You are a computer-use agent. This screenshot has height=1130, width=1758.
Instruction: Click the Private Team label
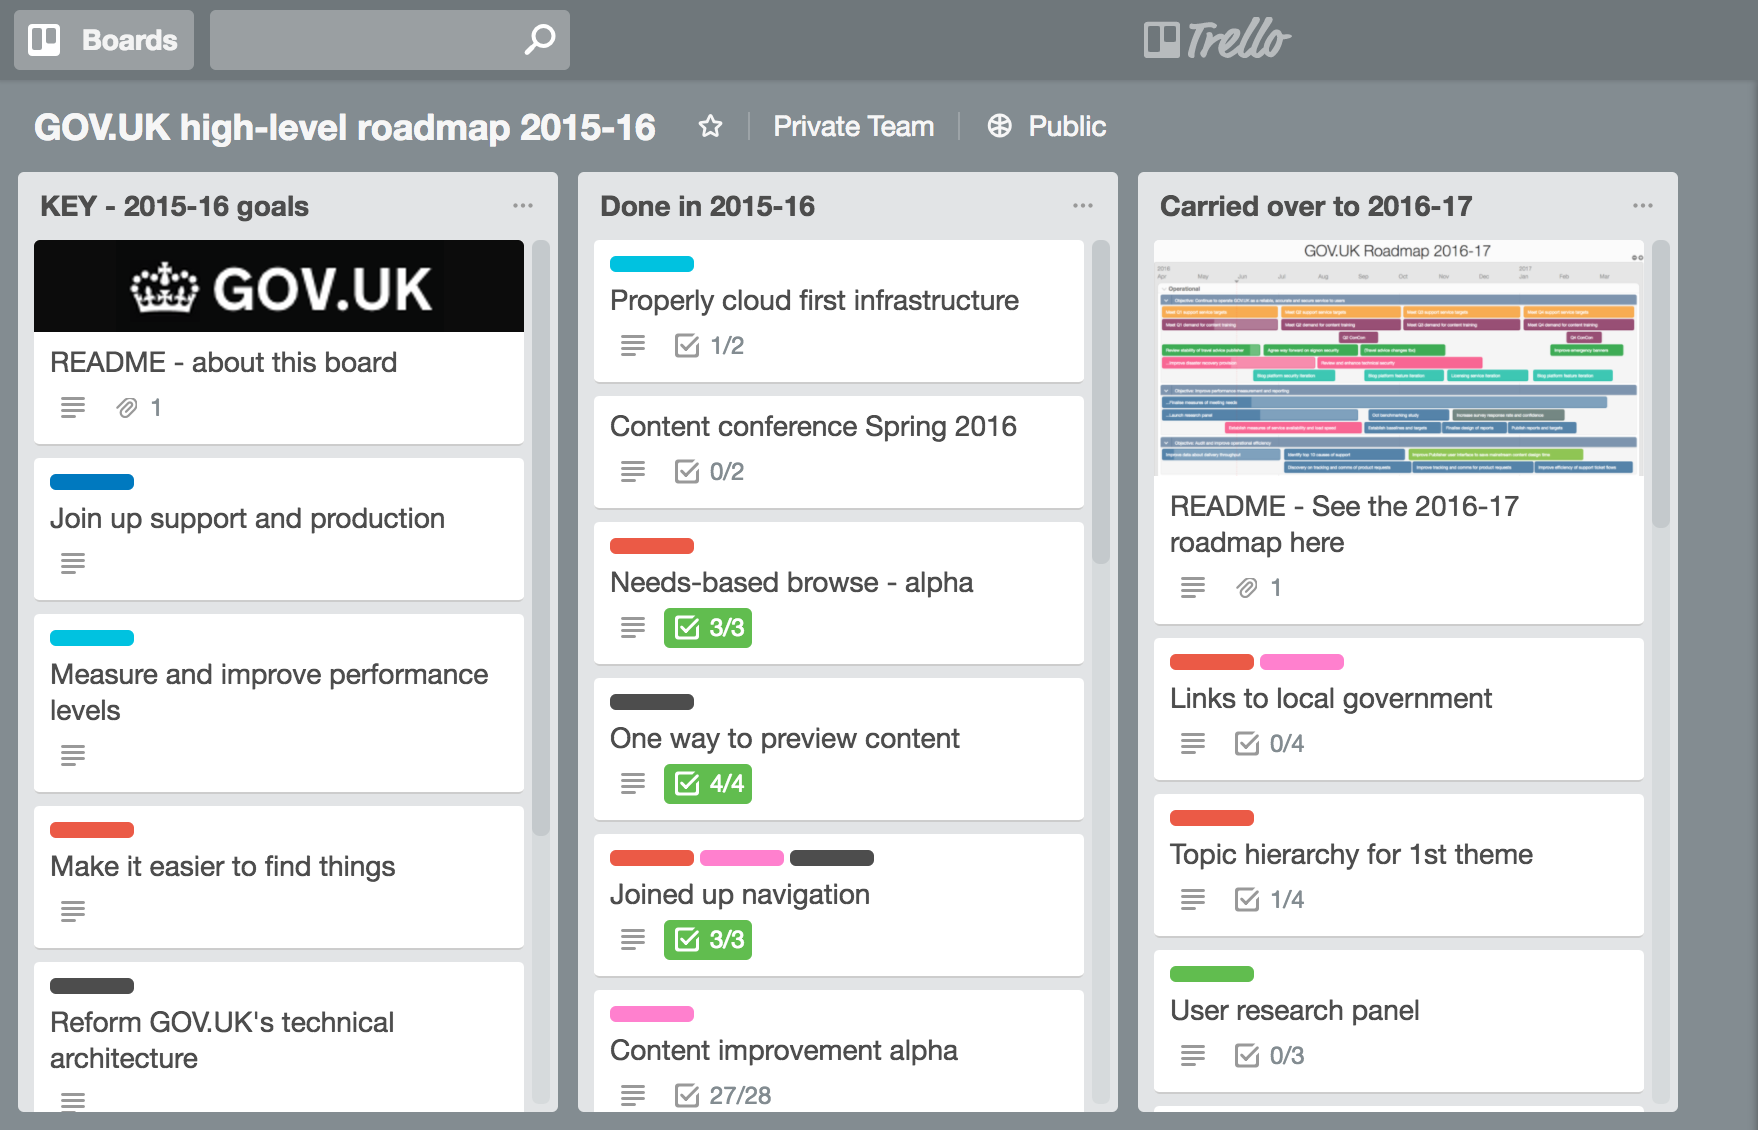tap(854, 126)
